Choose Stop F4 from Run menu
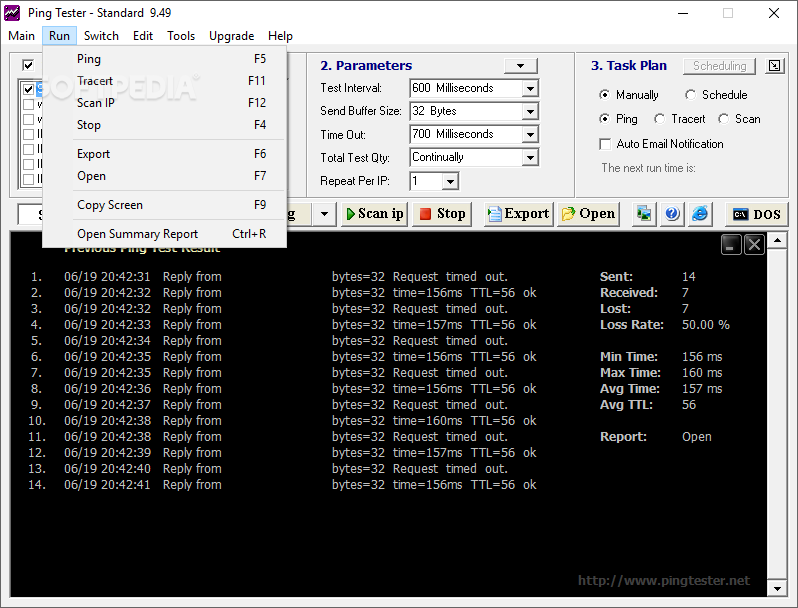 [165, 125]
